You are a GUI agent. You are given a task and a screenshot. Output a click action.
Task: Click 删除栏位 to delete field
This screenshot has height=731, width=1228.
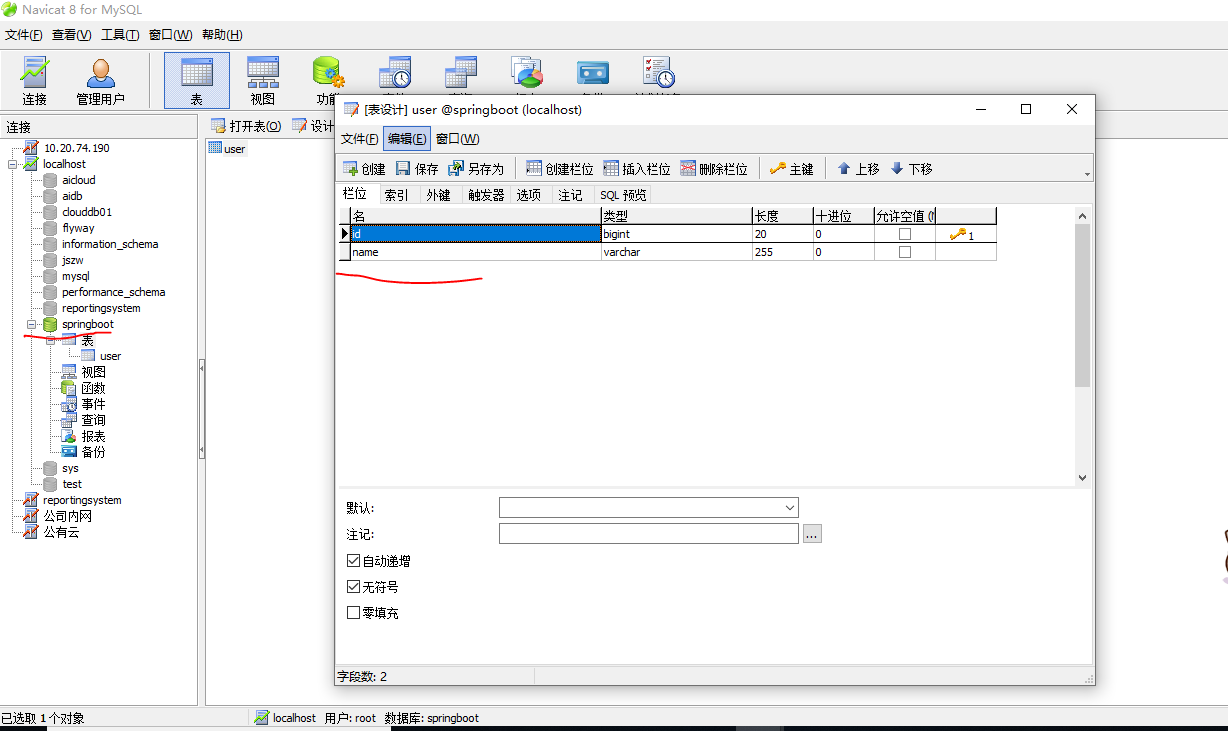(x=713, y=169)
